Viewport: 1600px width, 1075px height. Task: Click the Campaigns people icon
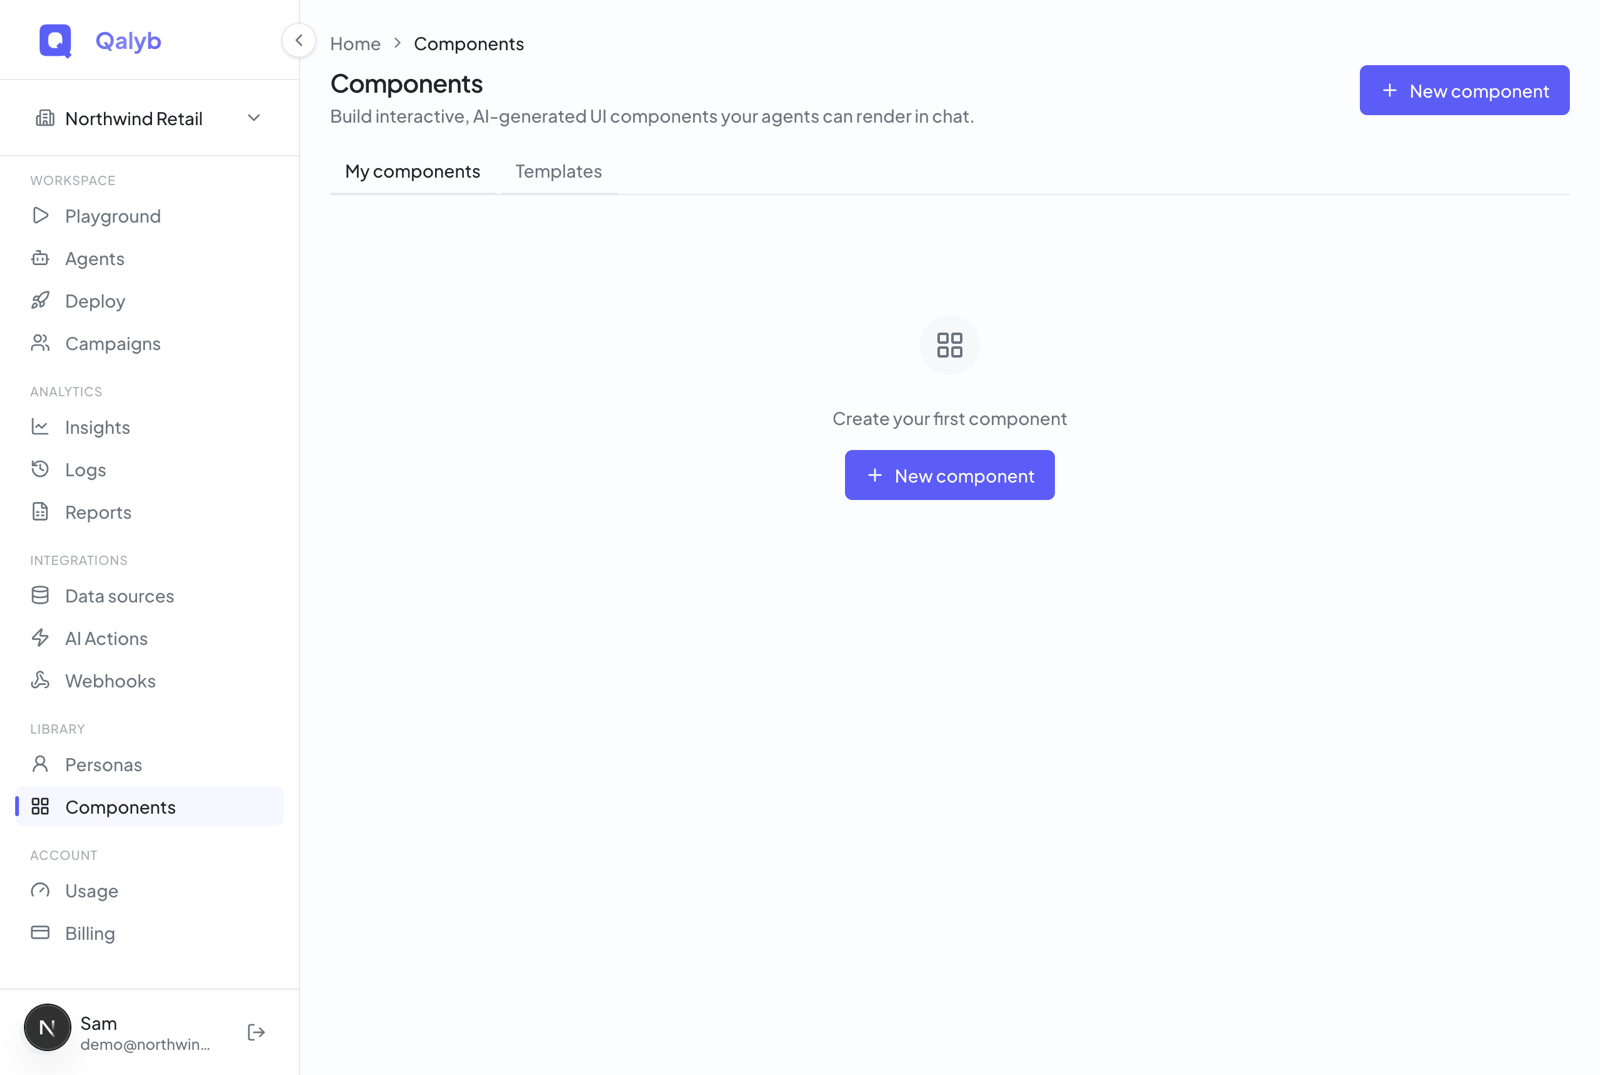coord(40,343)
